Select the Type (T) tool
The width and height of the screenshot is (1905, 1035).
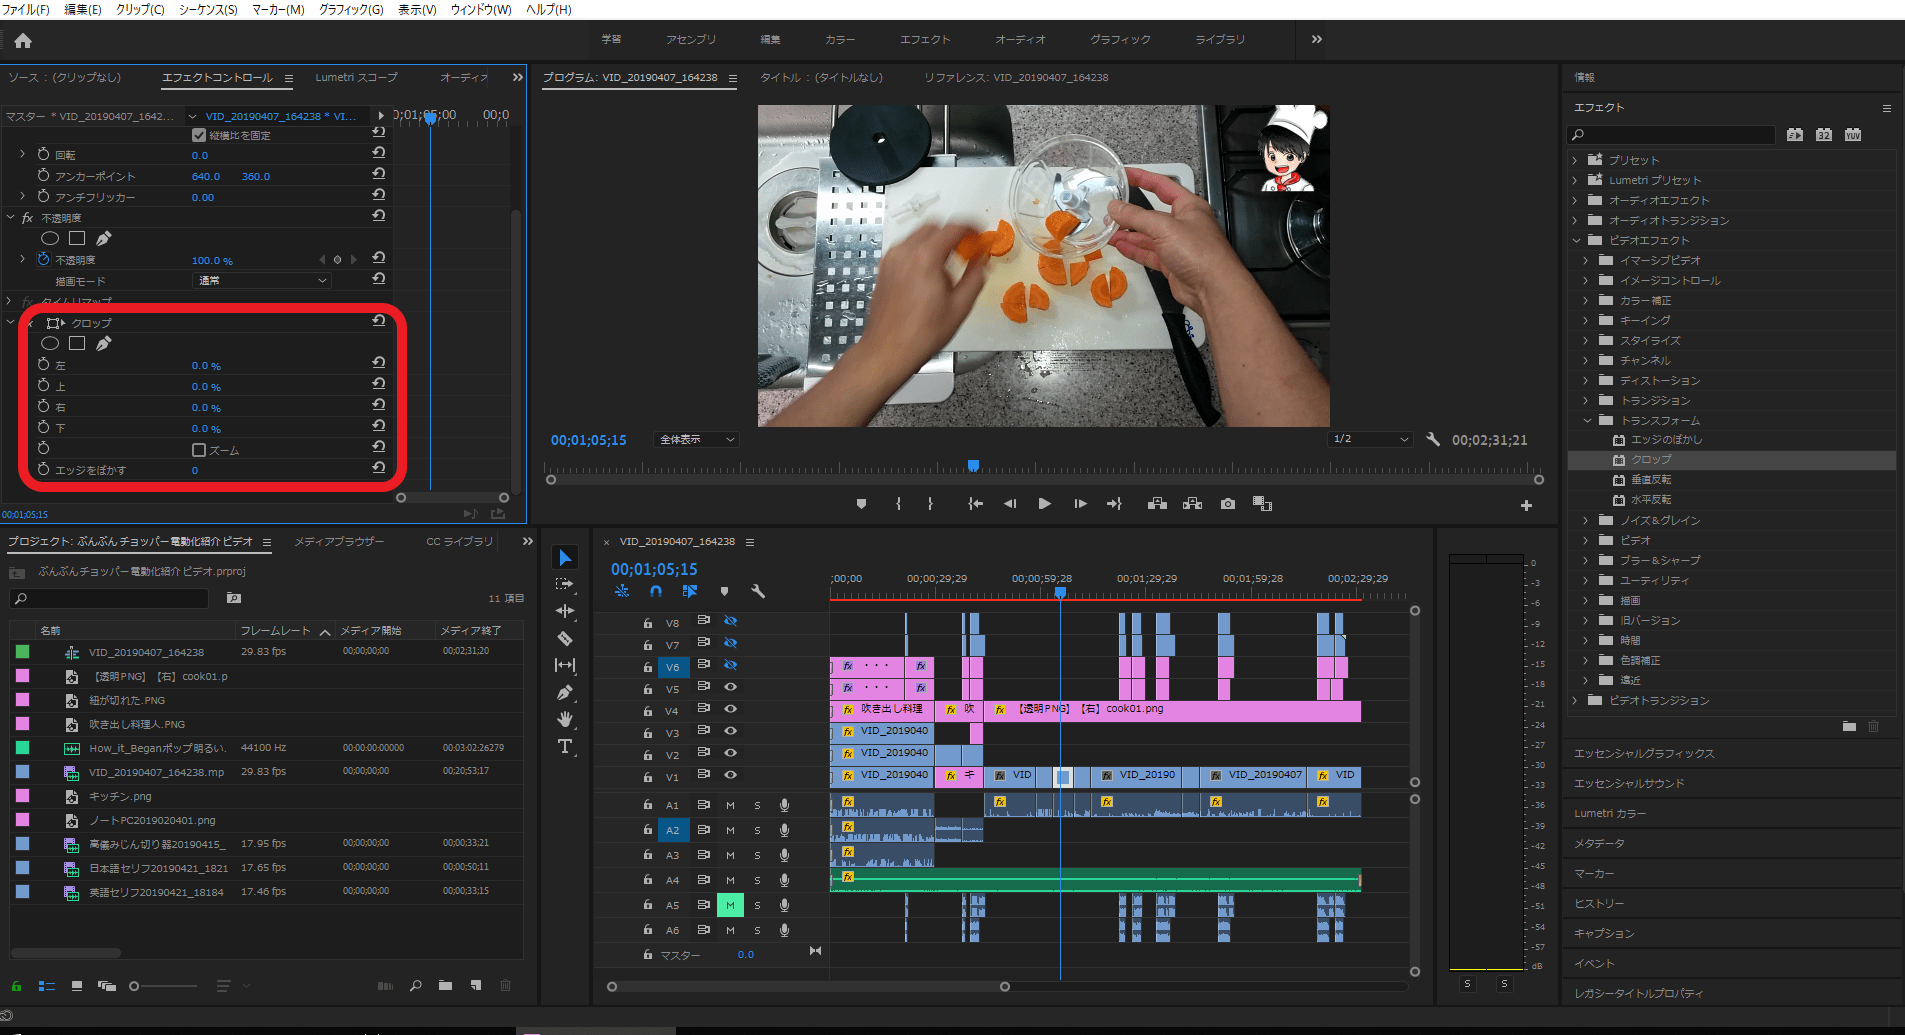click(565, 746)
